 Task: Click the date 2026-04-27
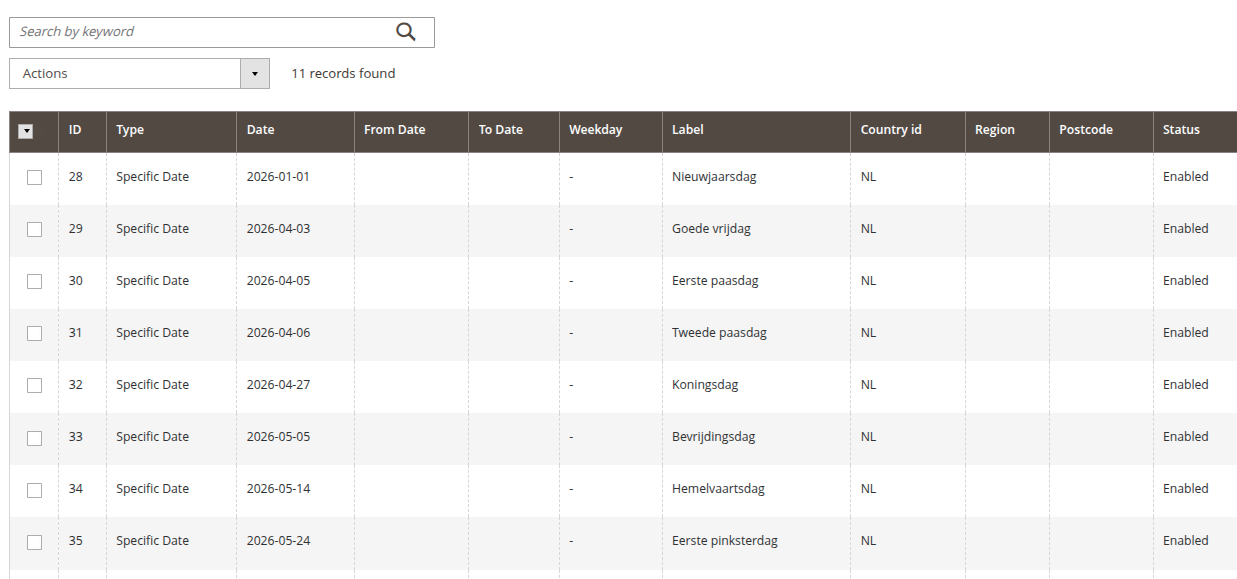tap(278, 385)
